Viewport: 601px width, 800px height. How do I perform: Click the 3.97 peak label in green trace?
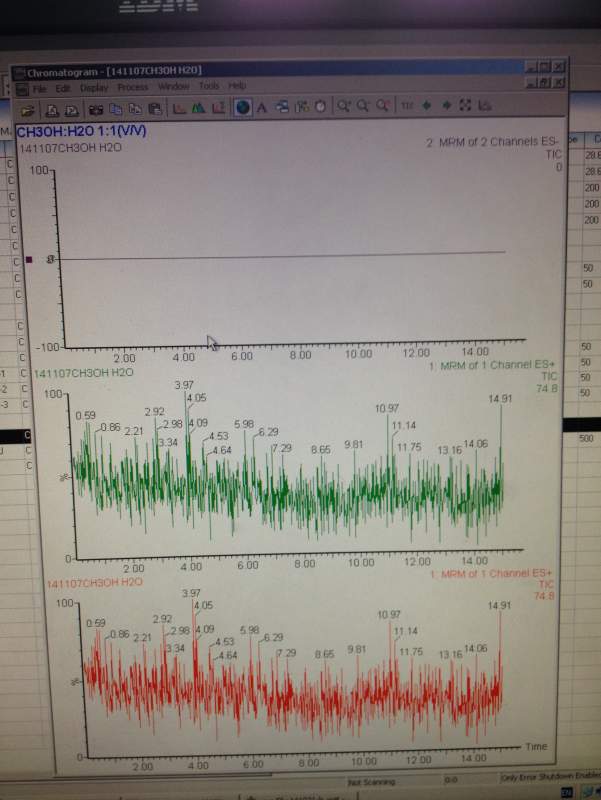point(184,385)
